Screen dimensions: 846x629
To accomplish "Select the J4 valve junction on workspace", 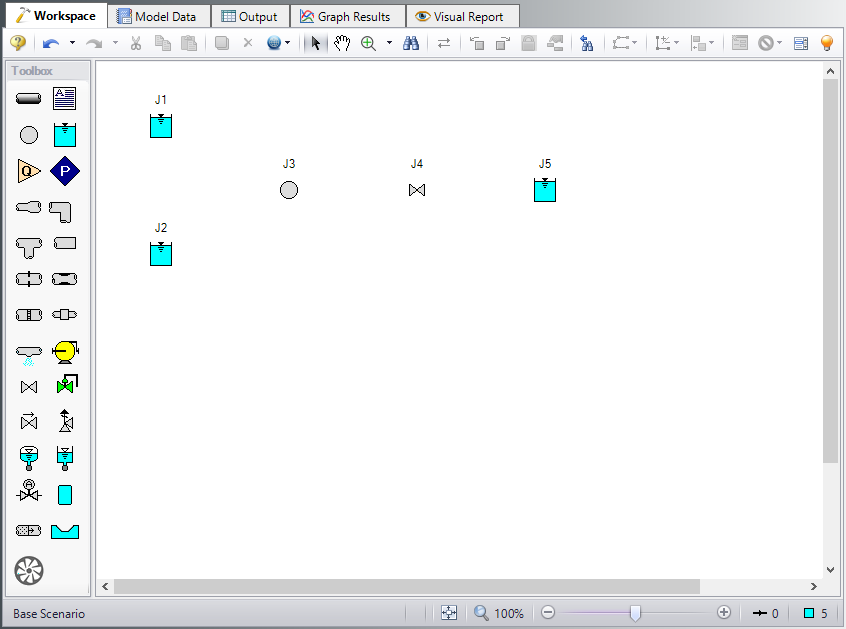I will [417, 190].
